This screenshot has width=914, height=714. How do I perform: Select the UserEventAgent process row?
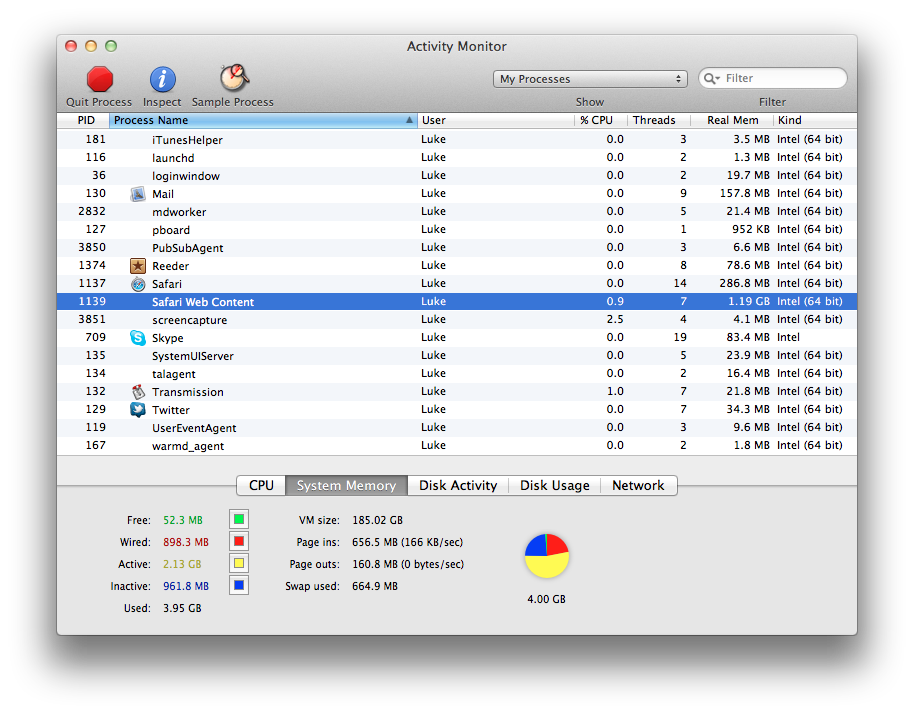pyautogui.click(x=457, y=428)
